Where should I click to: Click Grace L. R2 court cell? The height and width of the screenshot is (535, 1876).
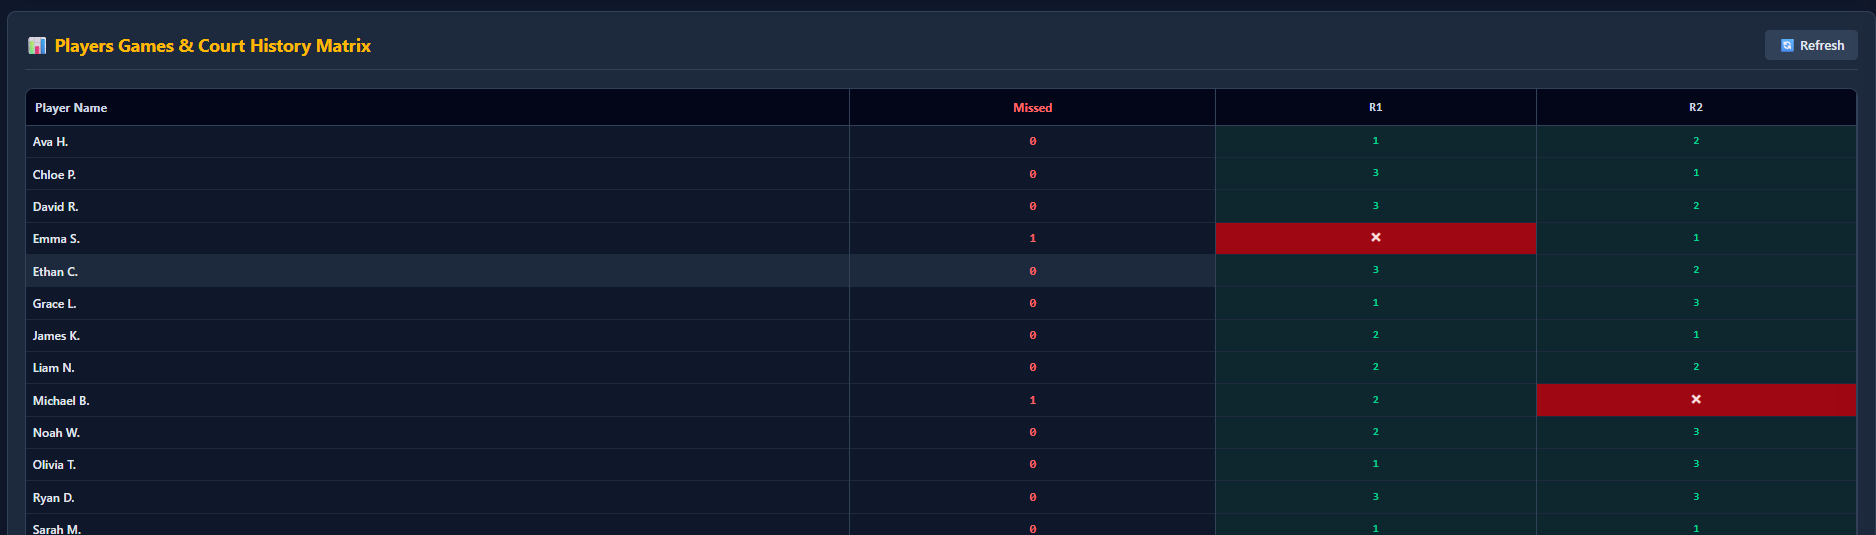point(1696,303)
